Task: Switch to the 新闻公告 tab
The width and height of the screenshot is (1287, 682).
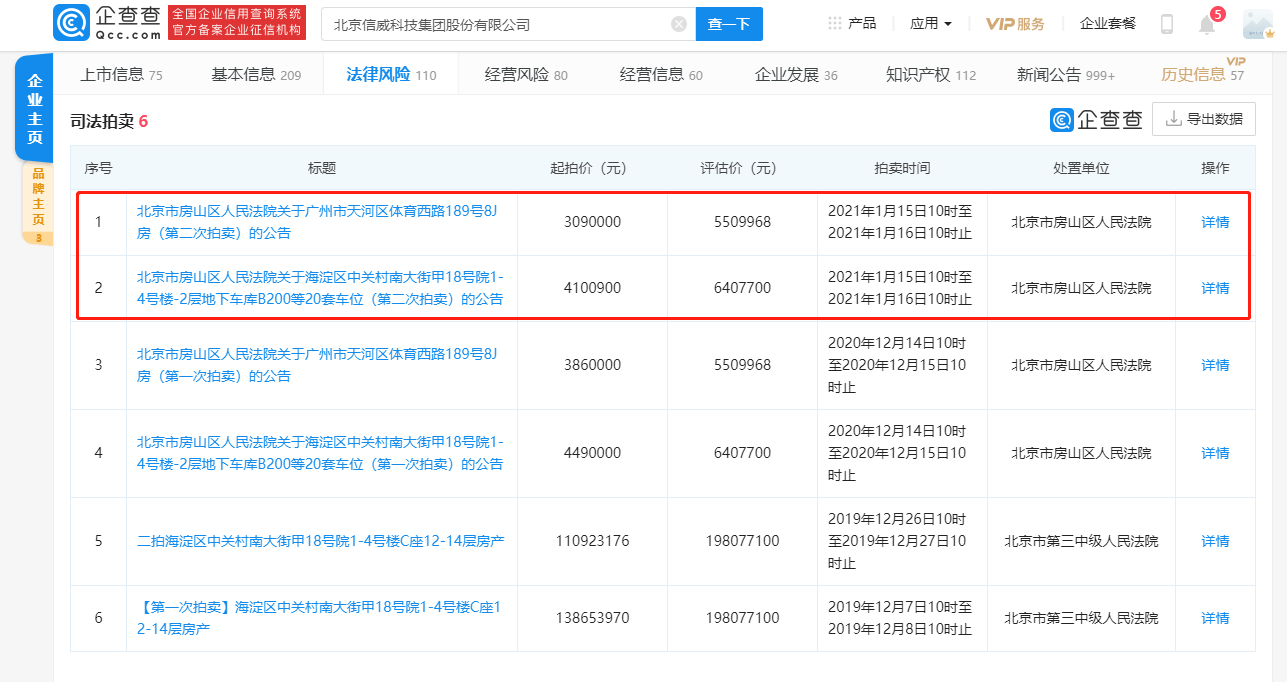Action: (x=1066, y=74)
